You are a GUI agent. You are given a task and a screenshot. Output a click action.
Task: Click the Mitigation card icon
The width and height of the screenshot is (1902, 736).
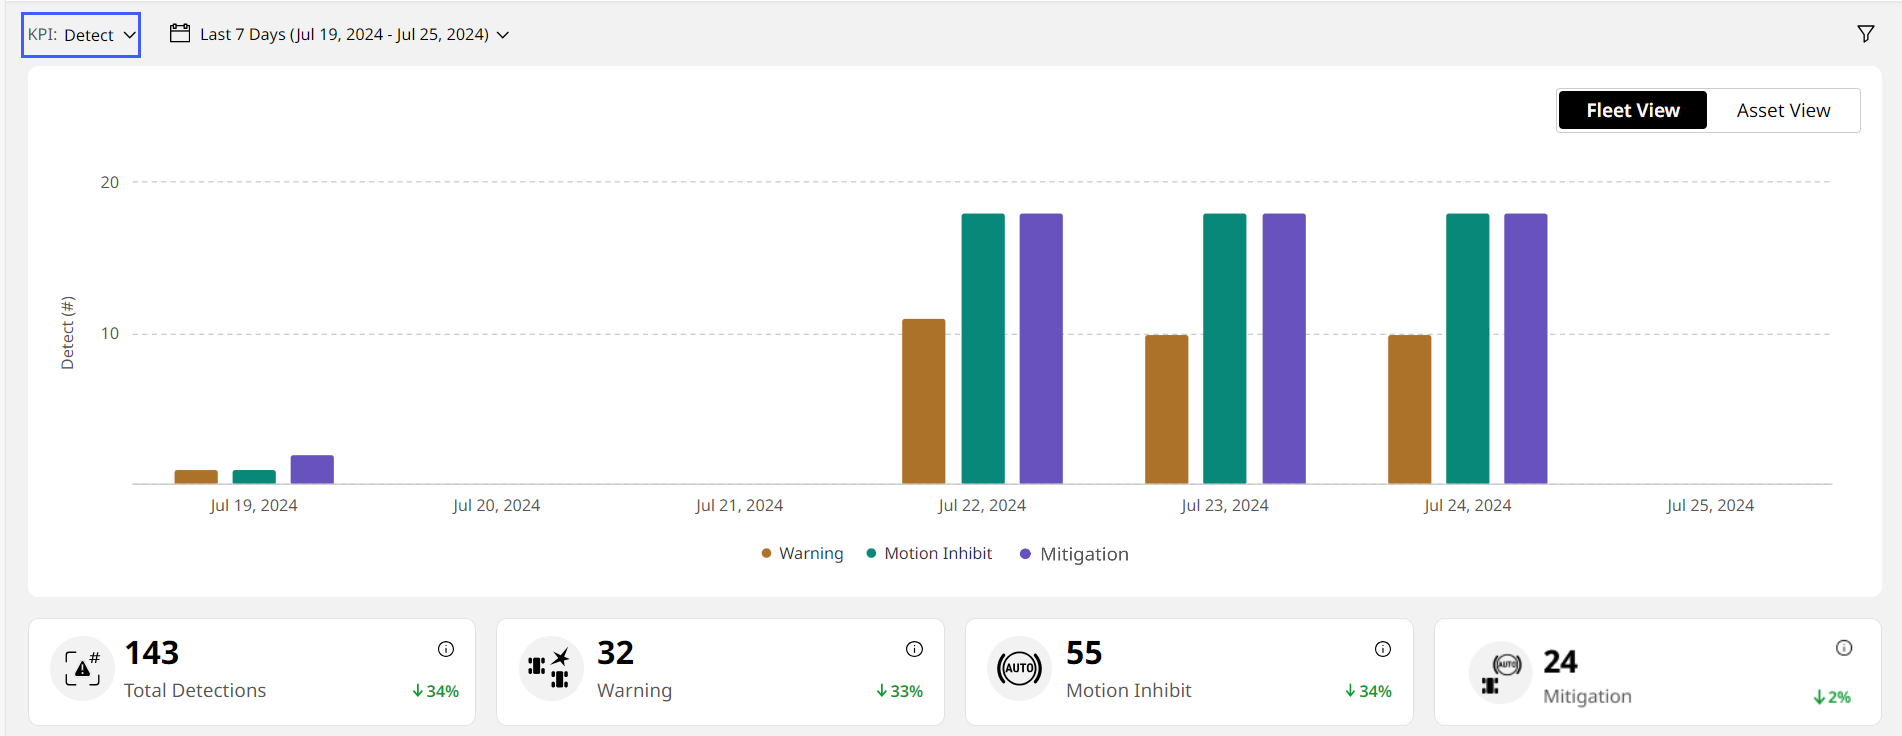point(1500,673)
